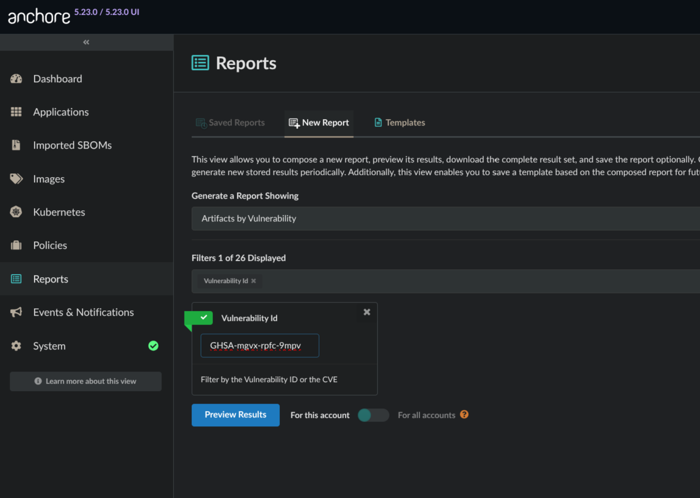The width and height of the screenshot is (700, 498).
Task: Click the Imported SBOMs file icon
Action: [x=16, y=145]
